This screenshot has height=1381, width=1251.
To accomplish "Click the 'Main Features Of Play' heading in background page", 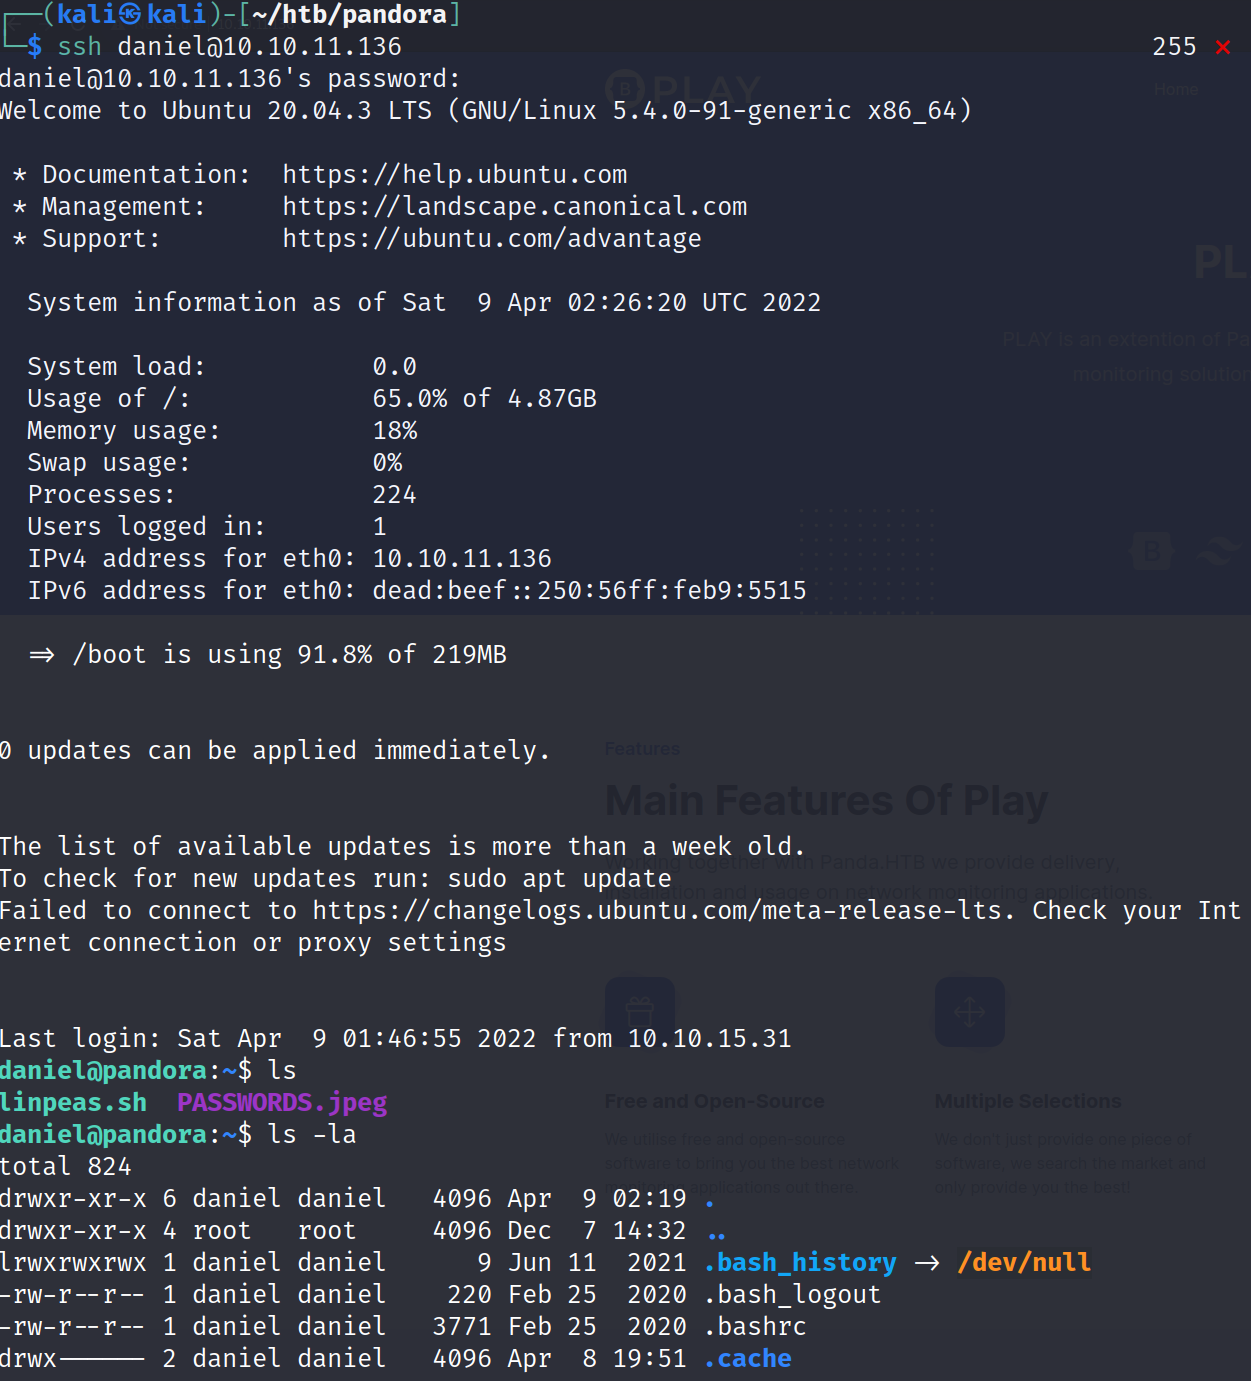I will click(826, 801).
